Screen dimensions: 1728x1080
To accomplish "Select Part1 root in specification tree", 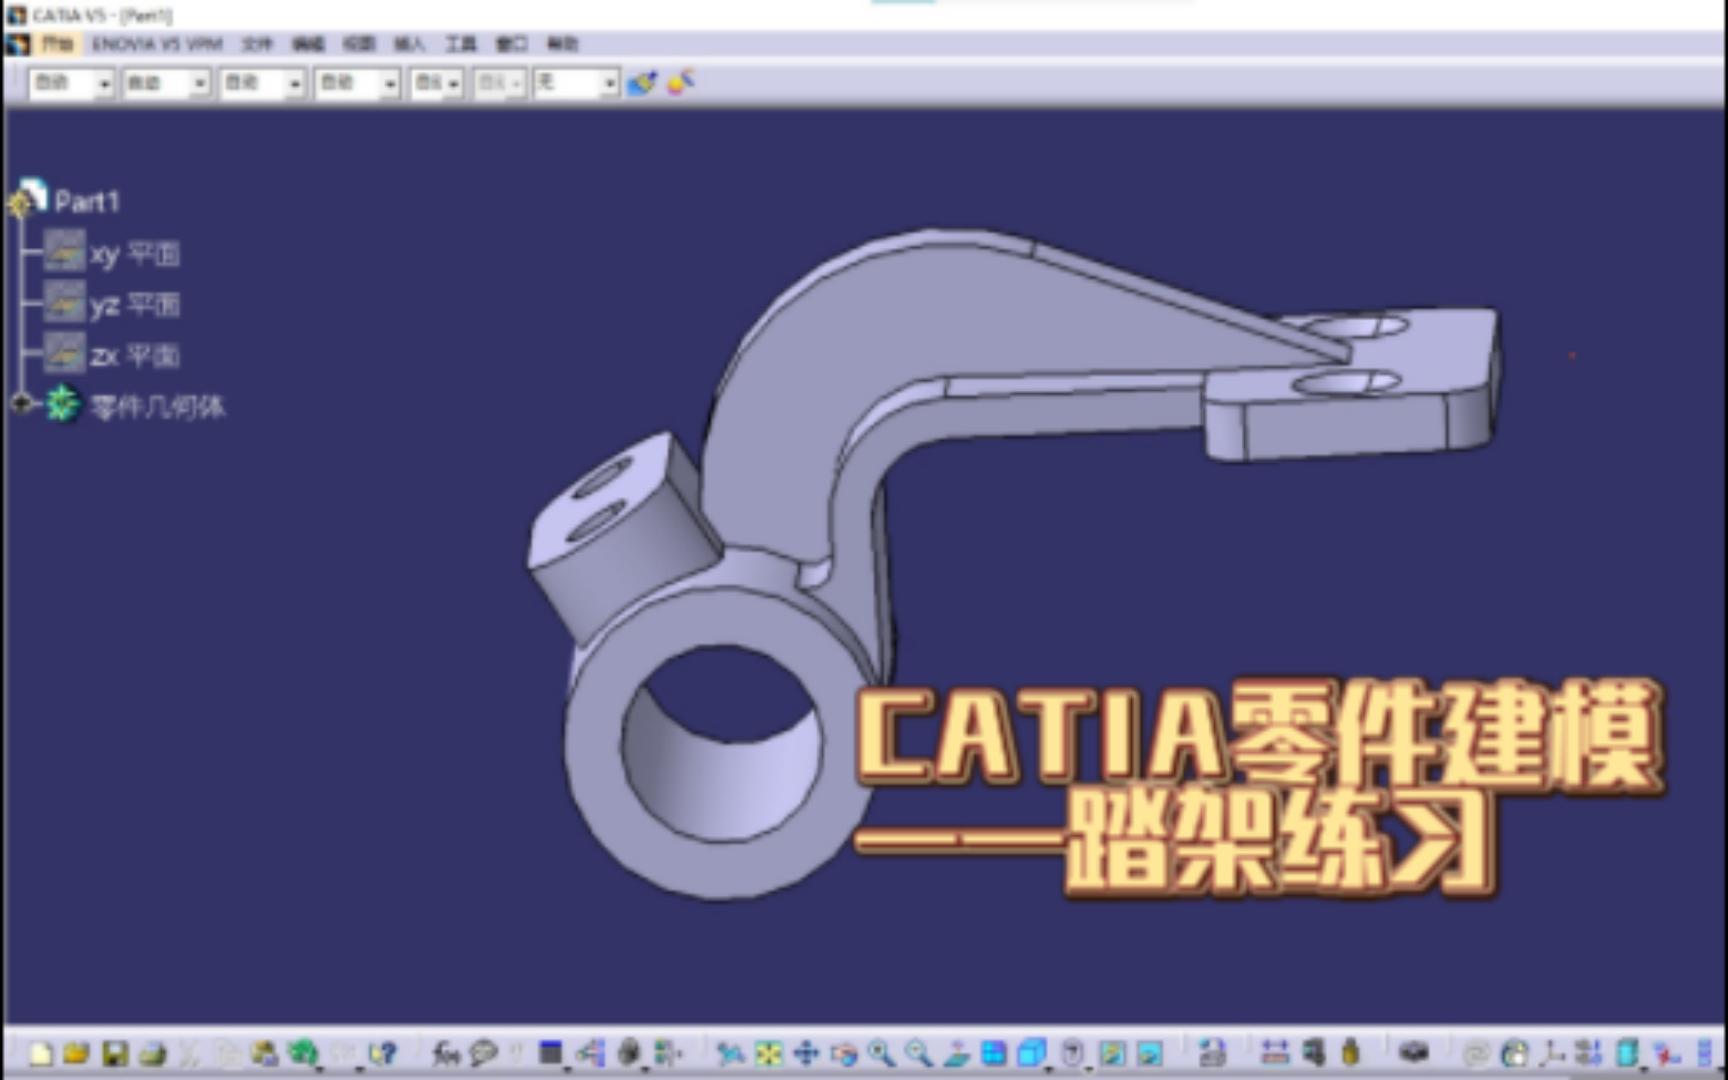I will tap(87, 202).
